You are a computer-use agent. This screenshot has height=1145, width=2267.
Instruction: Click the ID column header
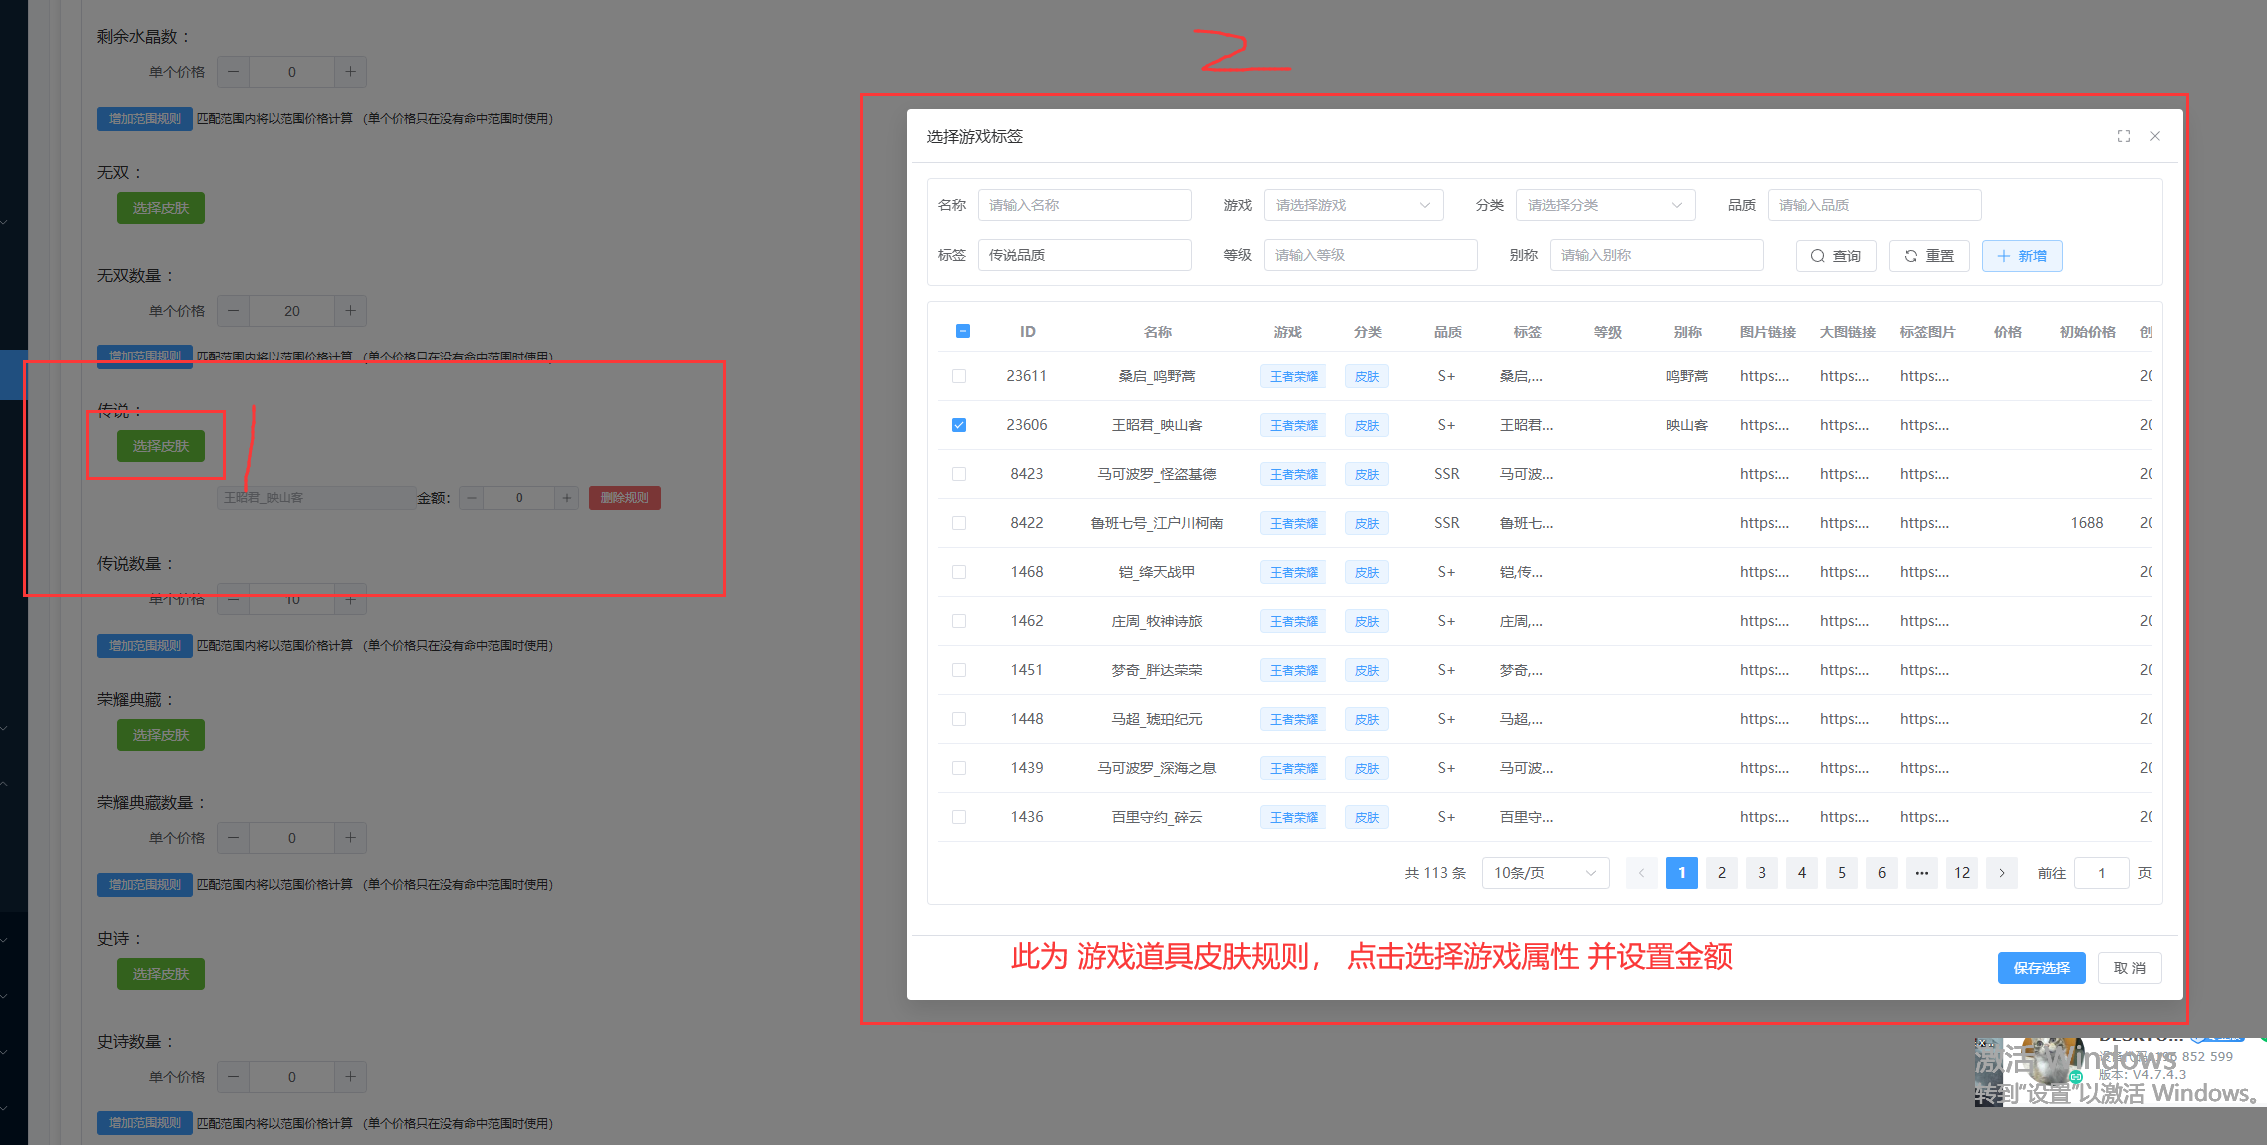coord(1027,332)
